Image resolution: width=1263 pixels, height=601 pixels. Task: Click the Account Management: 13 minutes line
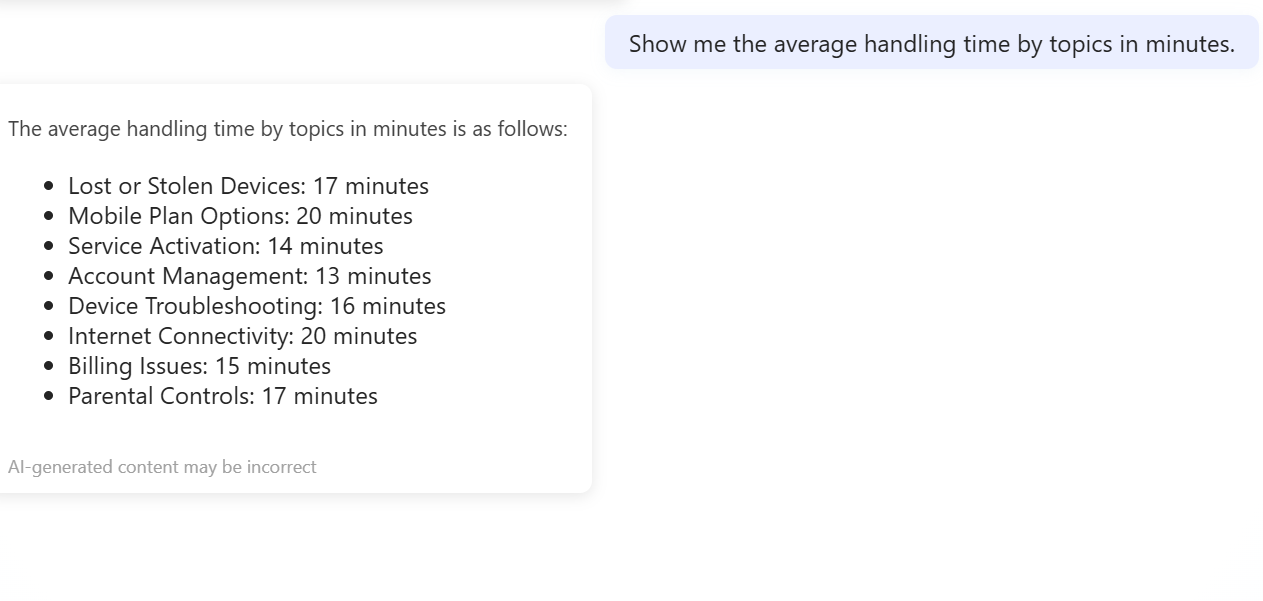pyautogui.click(x=249, y=276)
